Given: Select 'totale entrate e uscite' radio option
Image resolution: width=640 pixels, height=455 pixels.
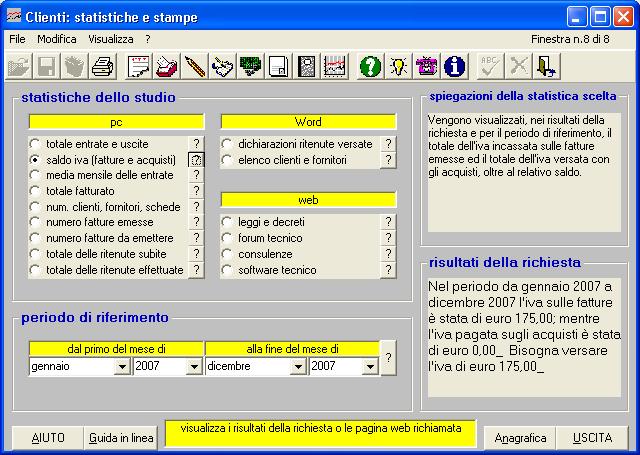Looking at the screenshot, I should point(35,144).
